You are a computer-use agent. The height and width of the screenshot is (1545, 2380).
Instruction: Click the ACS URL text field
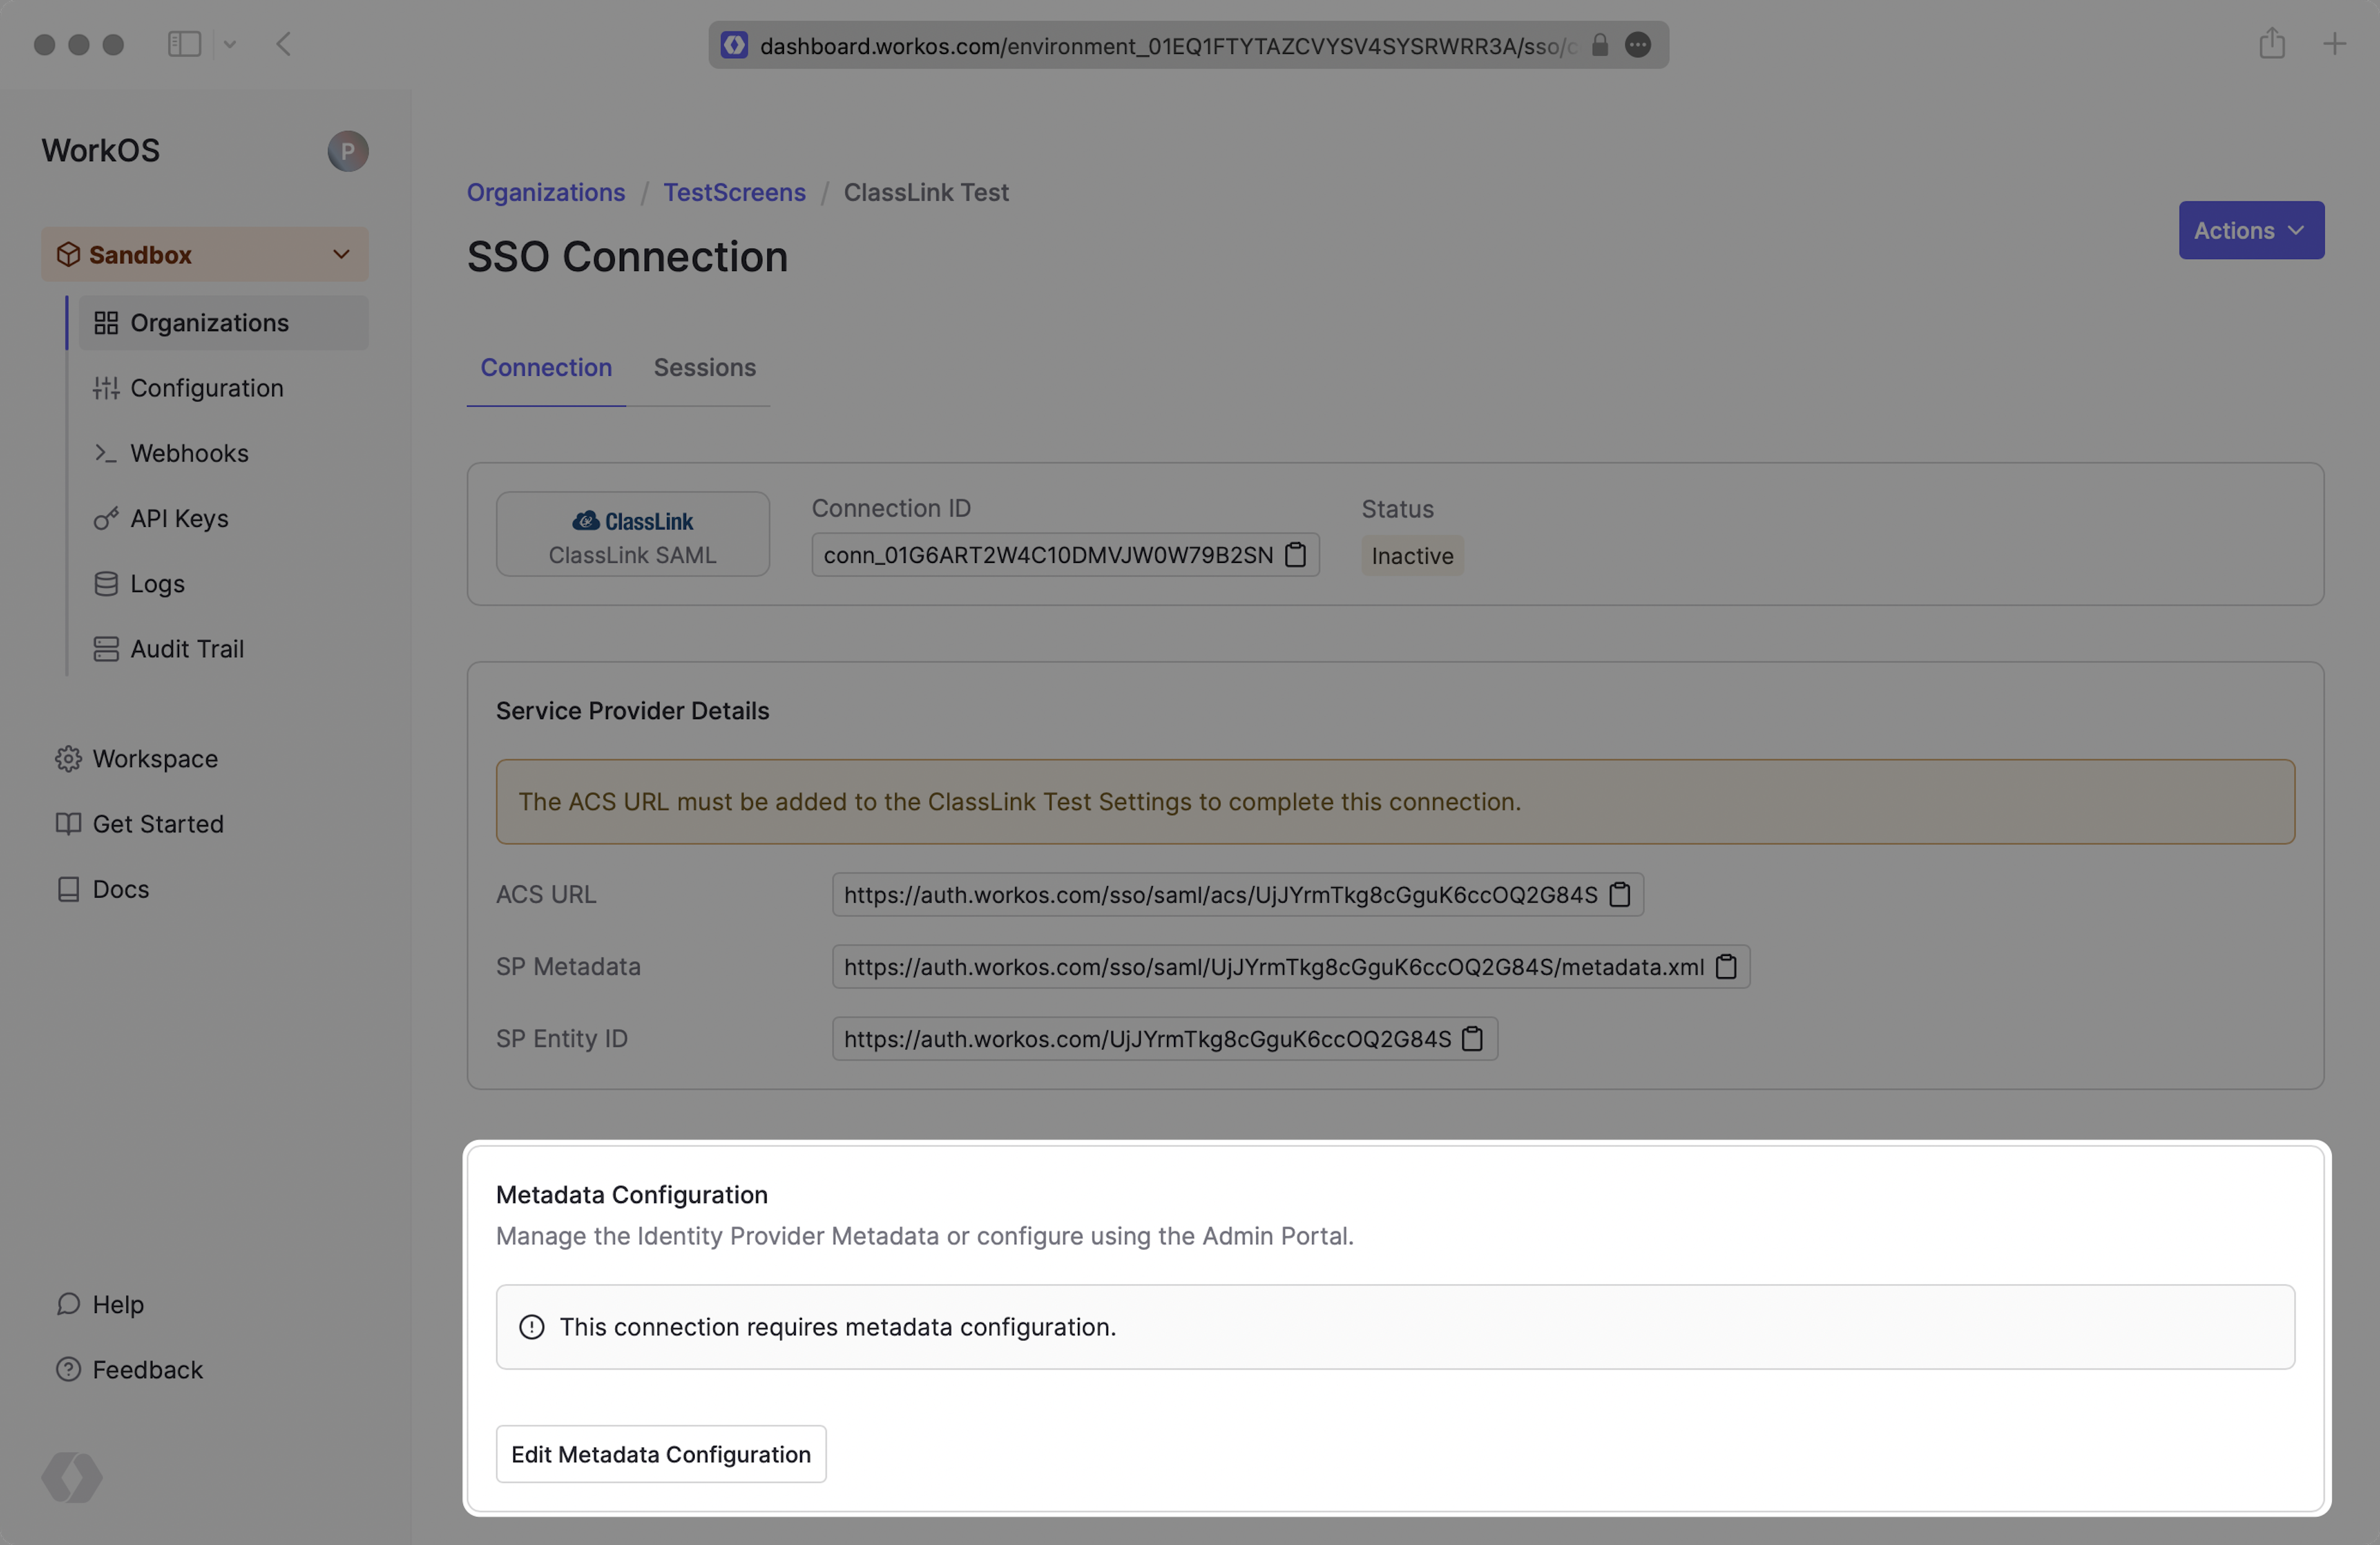coord(1219,895)
